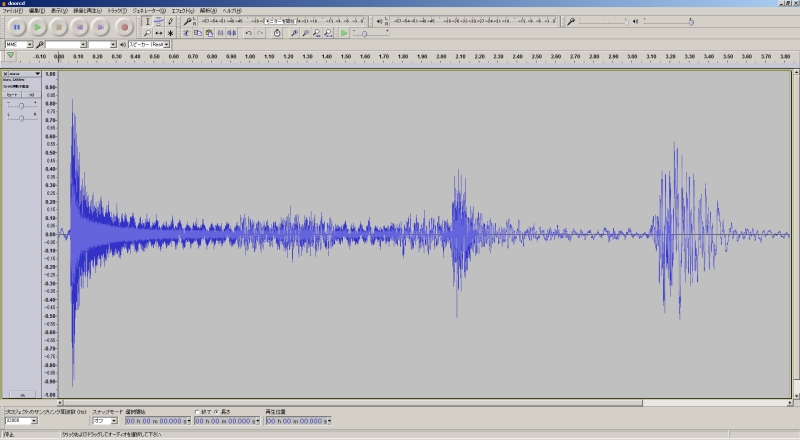The width and height of the screenshot is (800, 440).
Task: Select the Multi-tool asterisk icon
Action: pyautogui.click(x=170, y=33)
